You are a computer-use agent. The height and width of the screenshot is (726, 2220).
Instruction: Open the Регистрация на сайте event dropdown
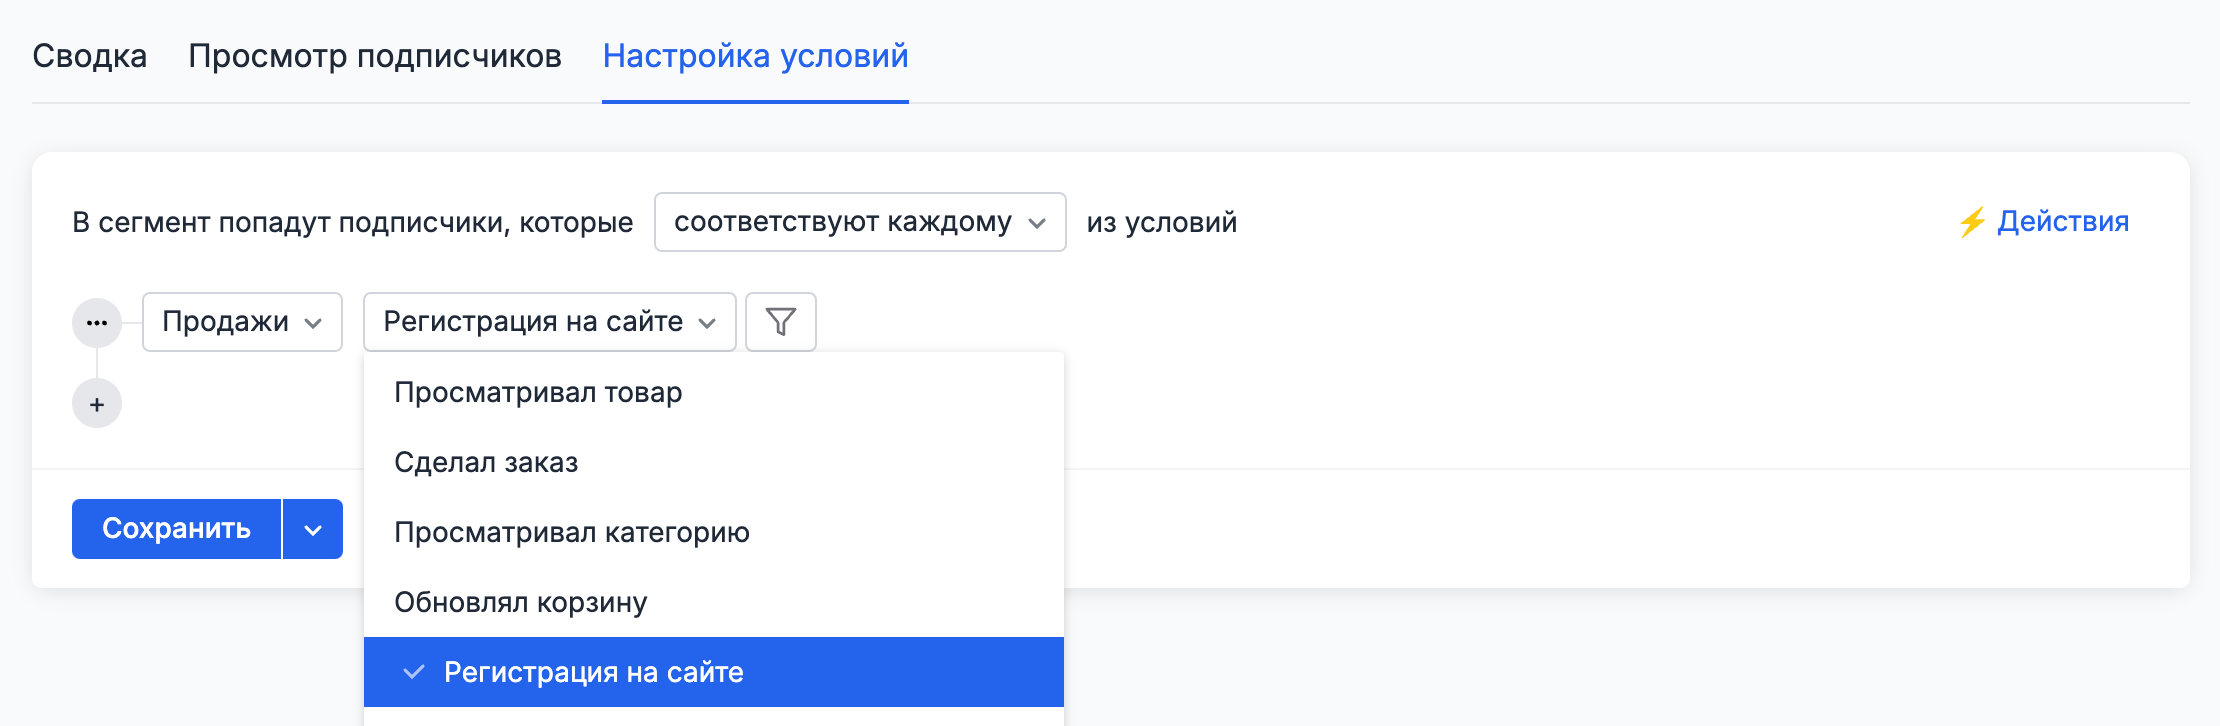pyautogui.click(x=548, y=322)
